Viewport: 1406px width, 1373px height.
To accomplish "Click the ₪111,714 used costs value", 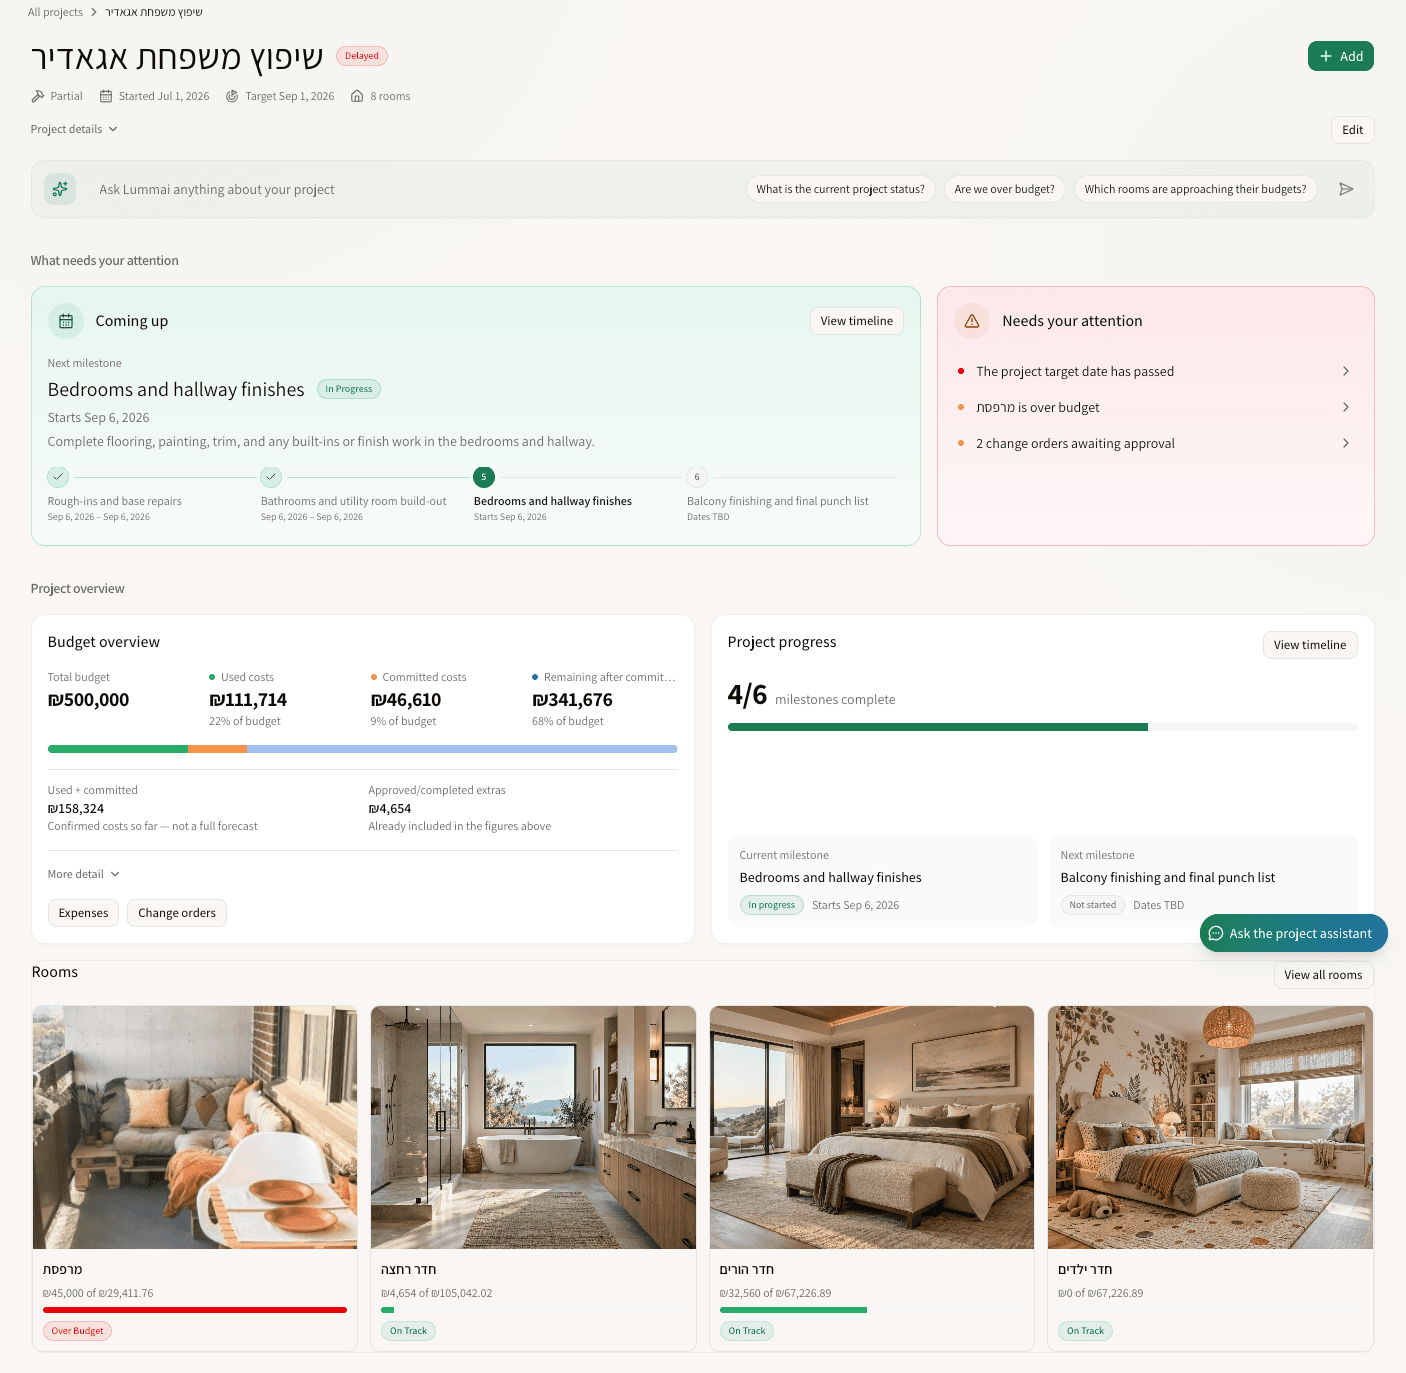I will [x=248, y=700].
